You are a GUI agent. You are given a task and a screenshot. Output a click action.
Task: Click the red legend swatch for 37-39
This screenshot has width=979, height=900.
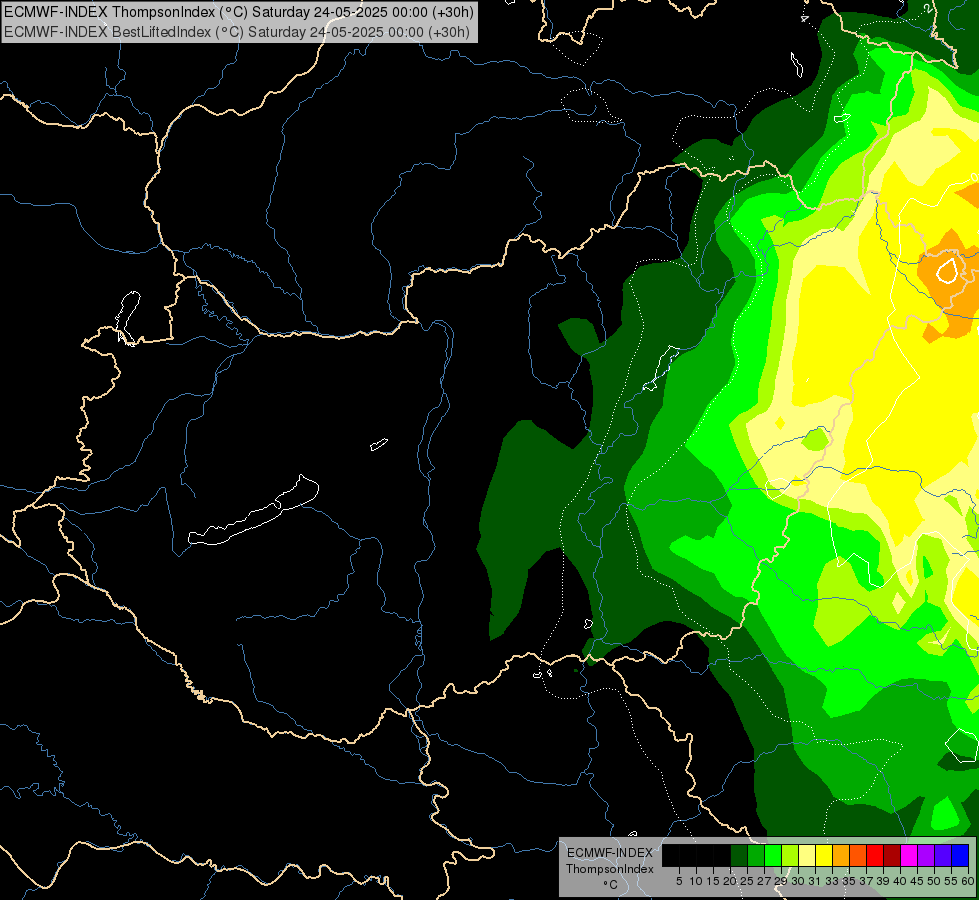pos(875,855)
